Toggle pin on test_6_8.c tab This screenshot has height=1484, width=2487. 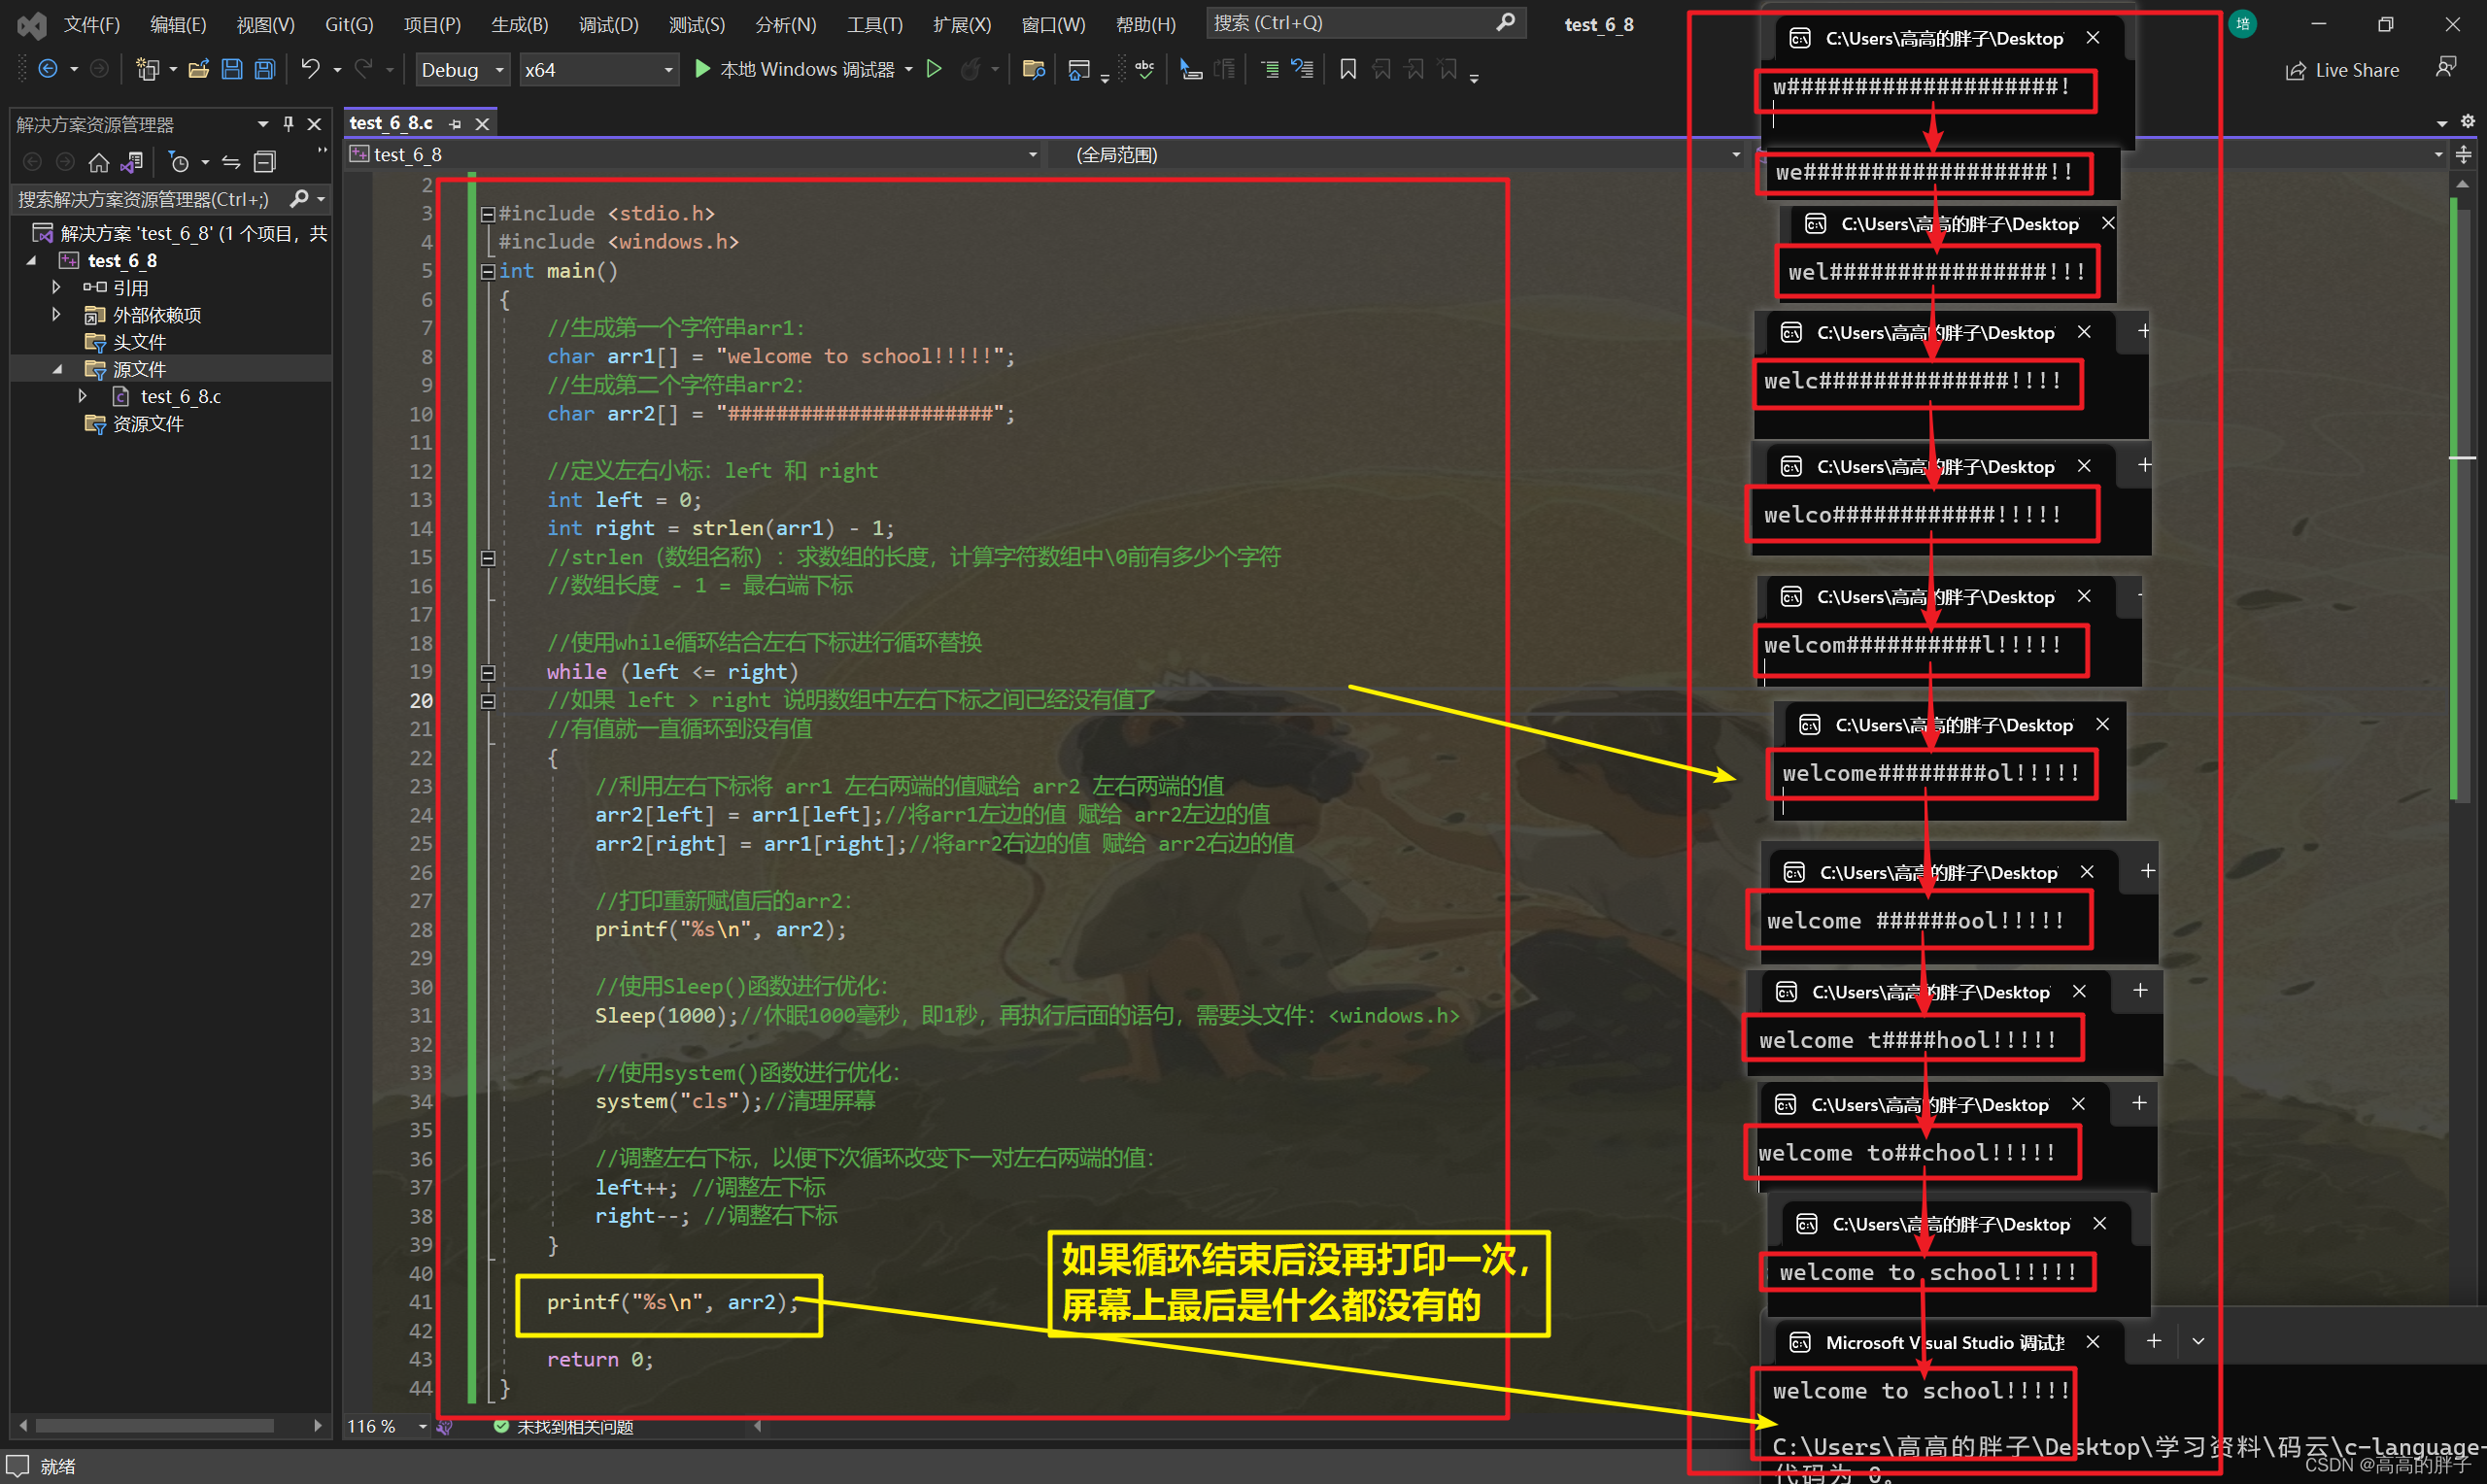[x=456, y=124]
